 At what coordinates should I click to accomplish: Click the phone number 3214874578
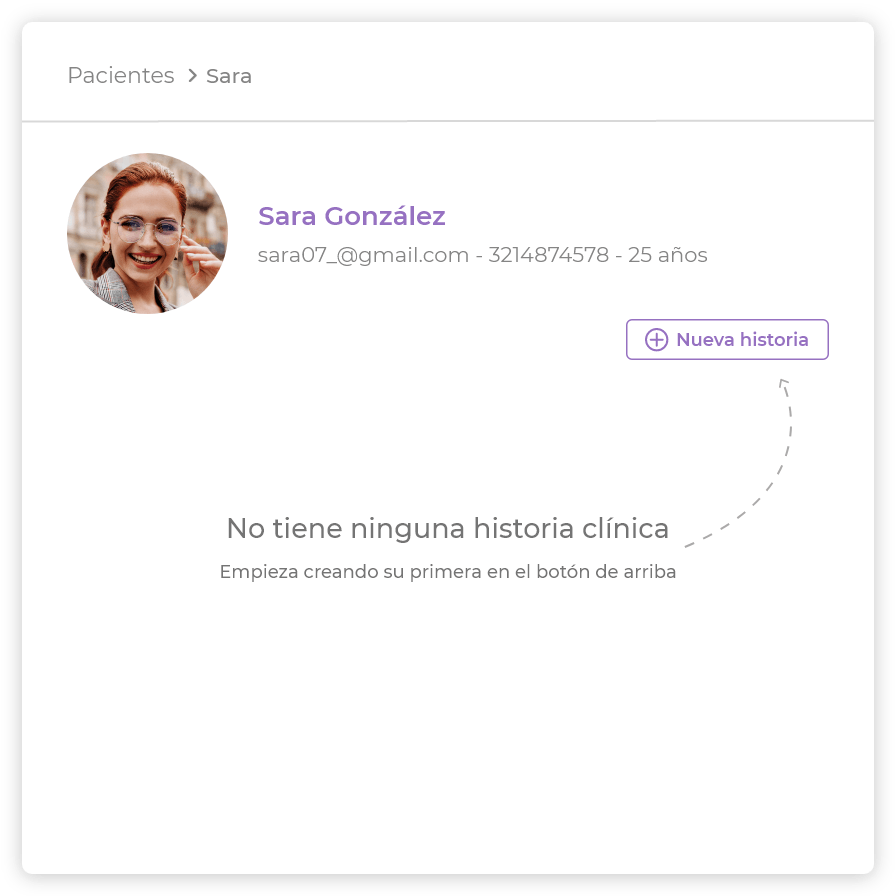pos(549,255)
